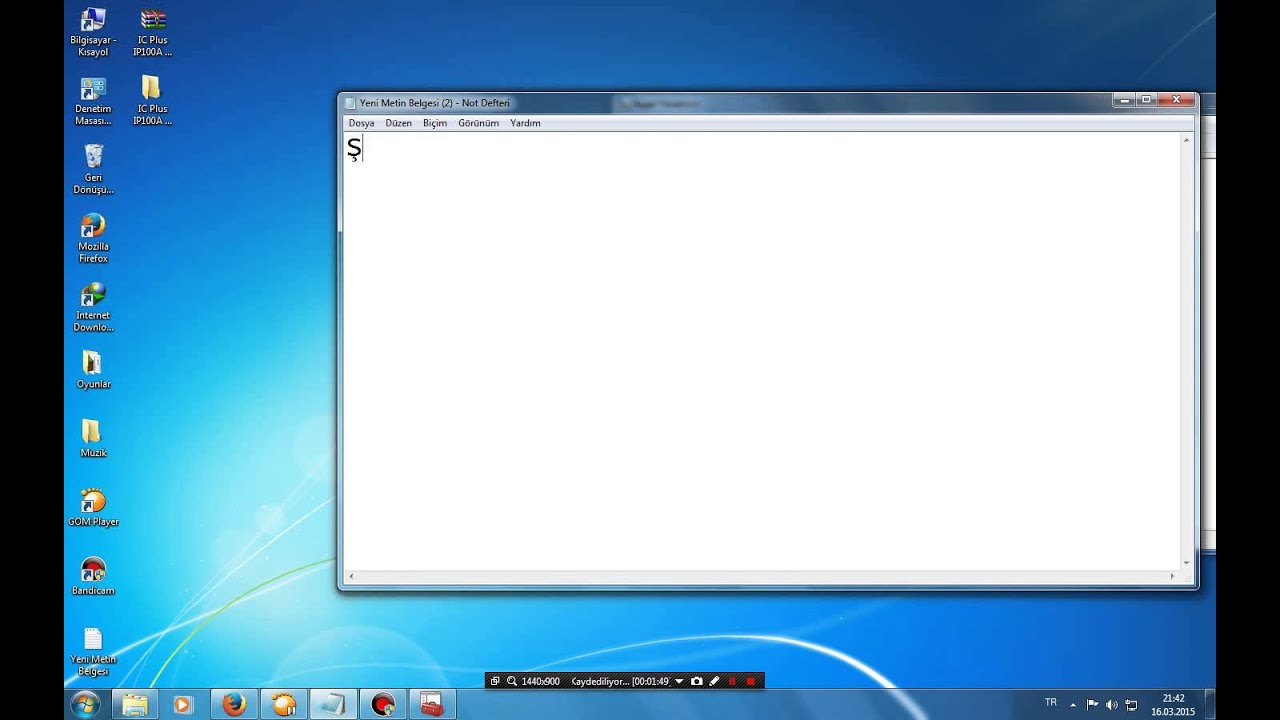Stop the Bandicam recording
Screen dimensions: 1280x720
751,681
